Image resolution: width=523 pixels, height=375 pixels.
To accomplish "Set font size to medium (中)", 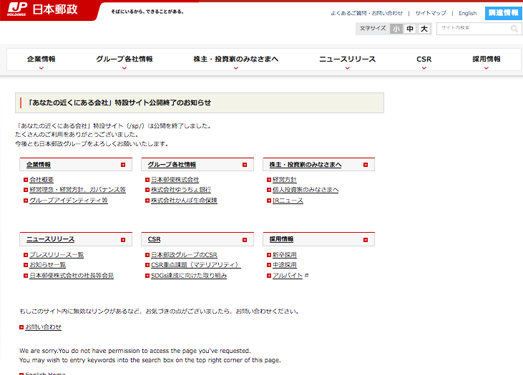I will click(410, 29).
